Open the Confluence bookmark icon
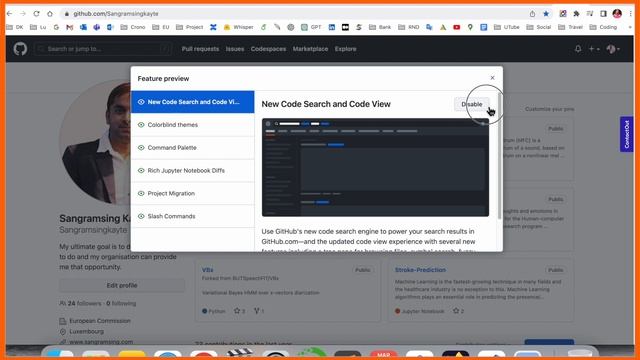Screen dimensions: 640x360 [x=213, y=27]
